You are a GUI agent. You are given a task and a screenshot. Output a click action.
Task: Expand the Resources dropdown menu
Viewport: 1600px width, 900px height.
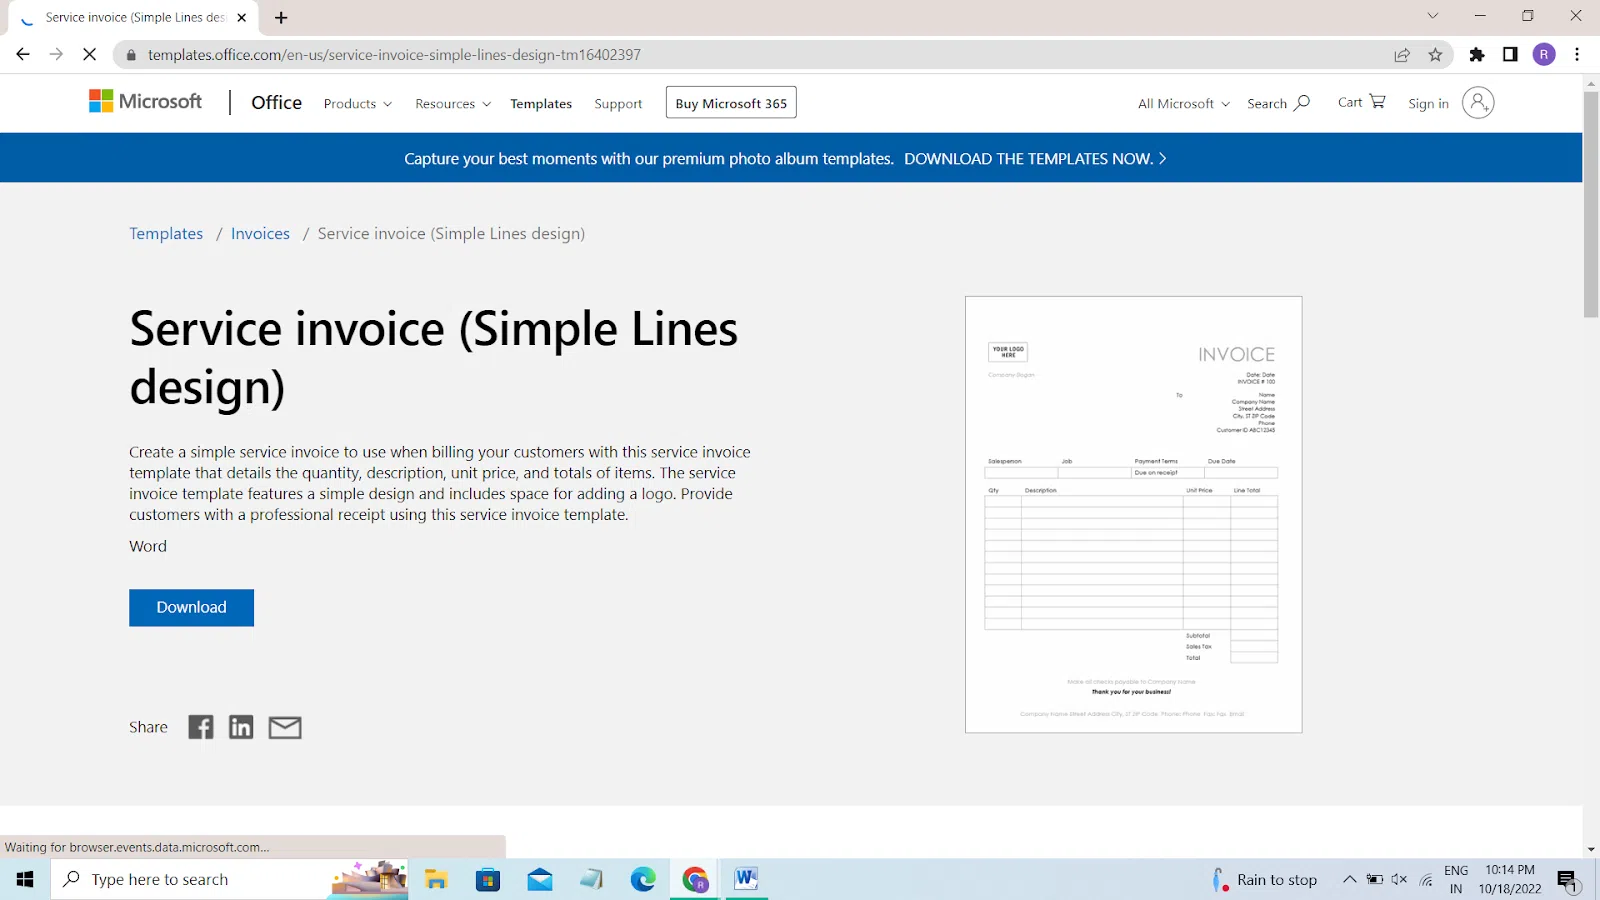click(453, 104)
